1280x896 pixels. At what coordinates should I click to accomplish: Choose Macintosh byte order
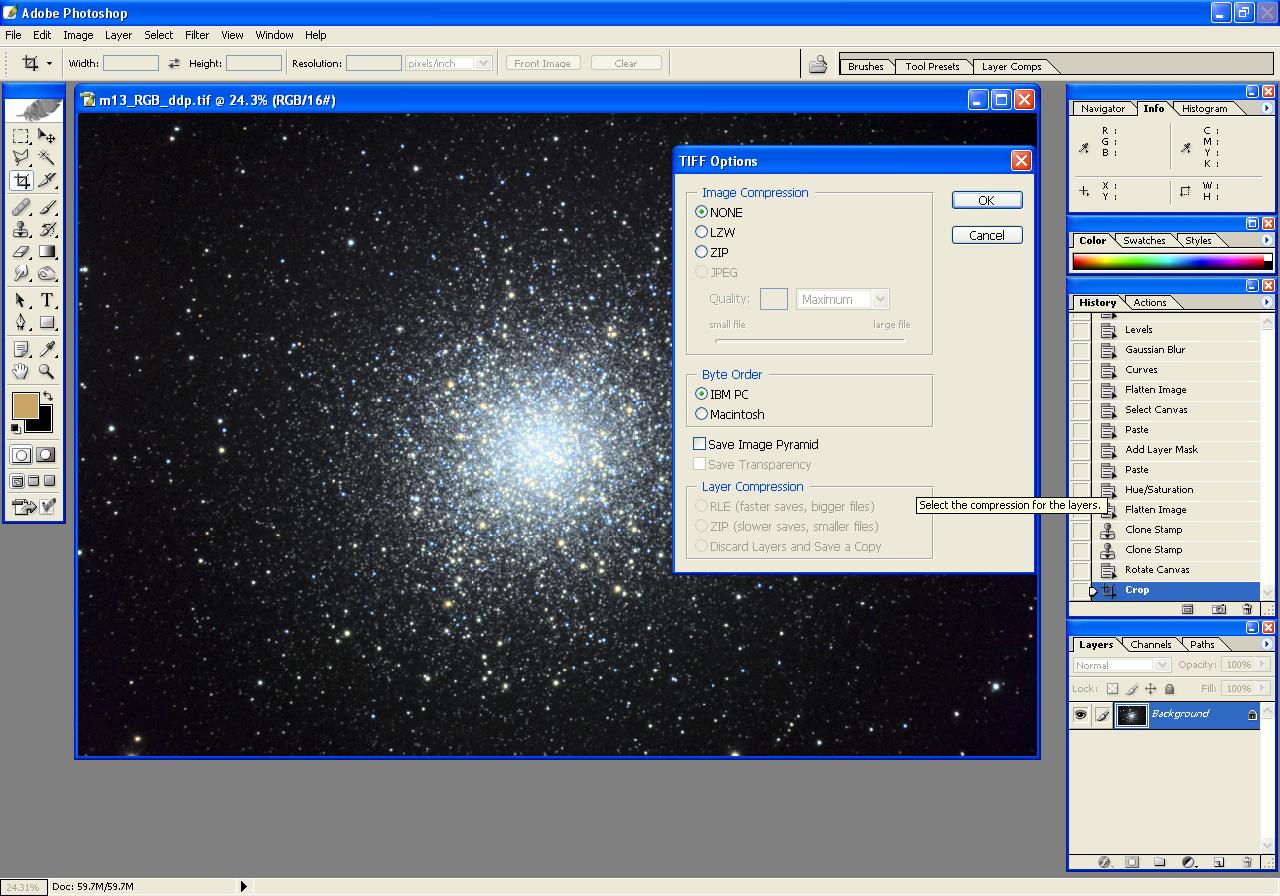tap(702, 414)
